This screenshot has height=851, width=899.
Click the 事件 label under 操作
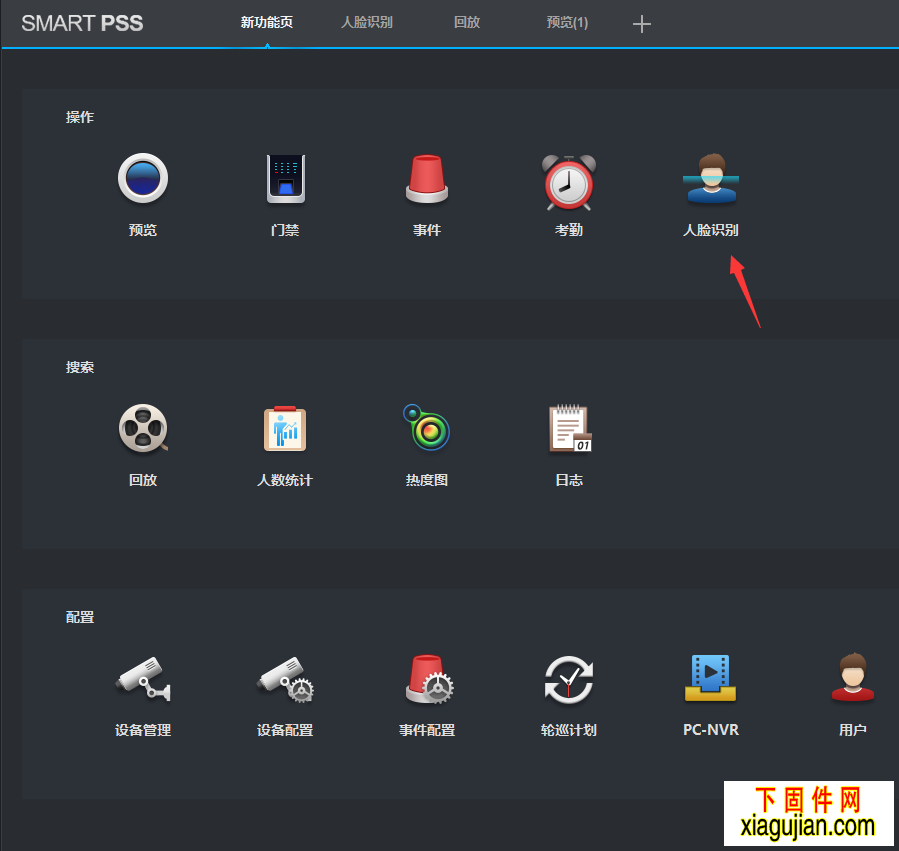click(x=427, y=230)
